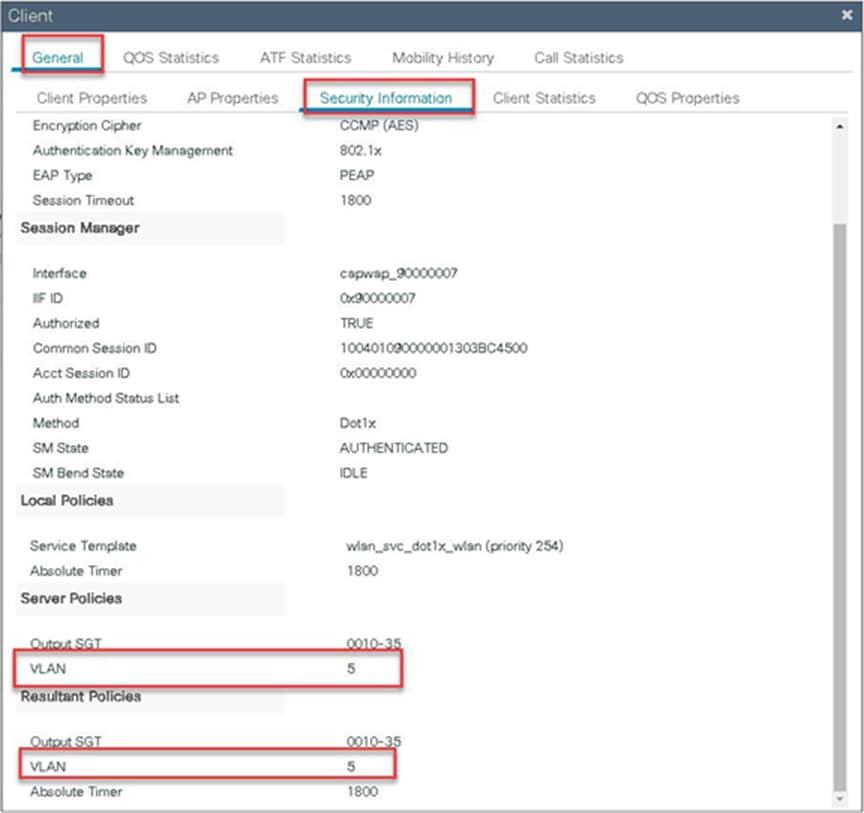Click the Local Policies section header
The image size is (864, 813).
click(x=67, y=500)
